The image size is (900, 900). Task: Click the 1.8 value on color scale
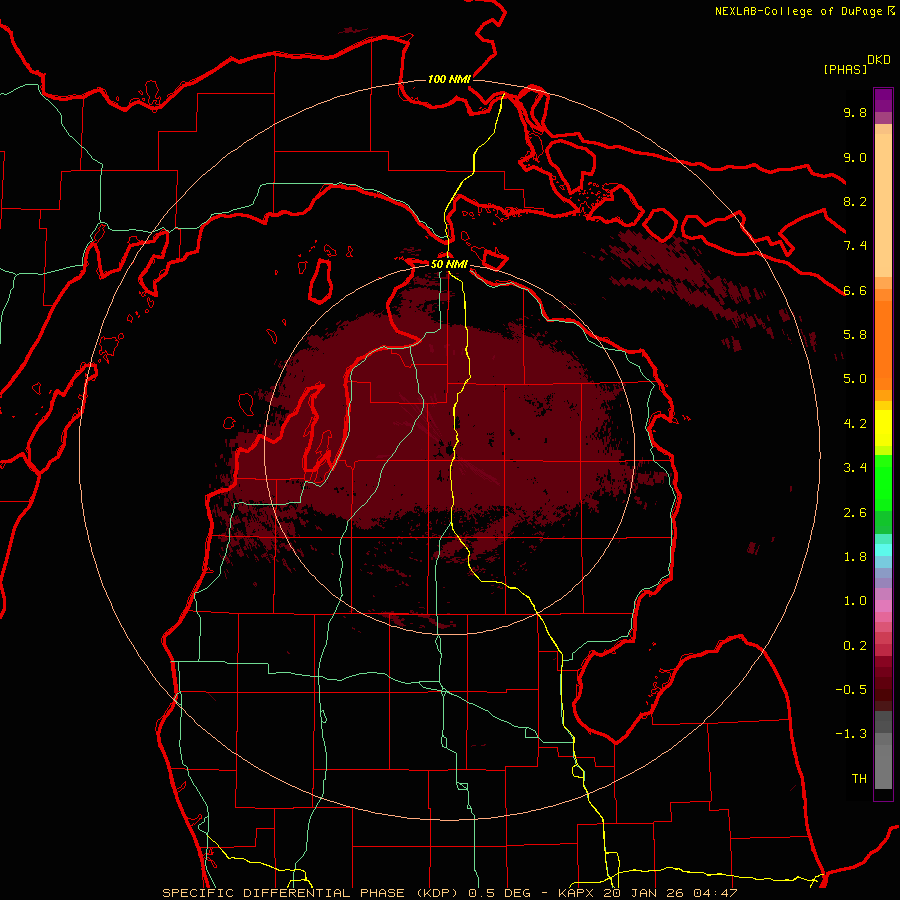(855, 557)
